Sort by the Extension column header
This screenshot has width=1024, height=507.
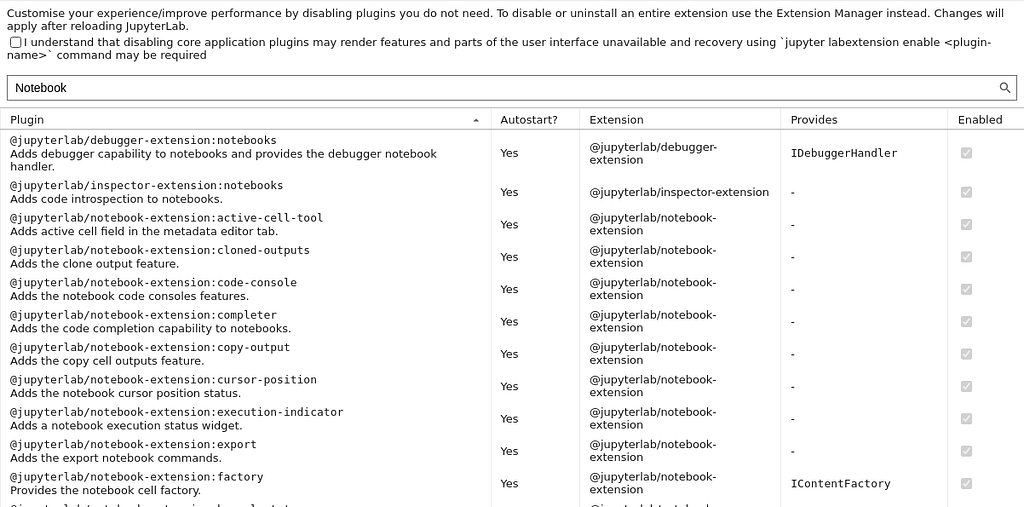pyautogui.click(x=616, y=120)
